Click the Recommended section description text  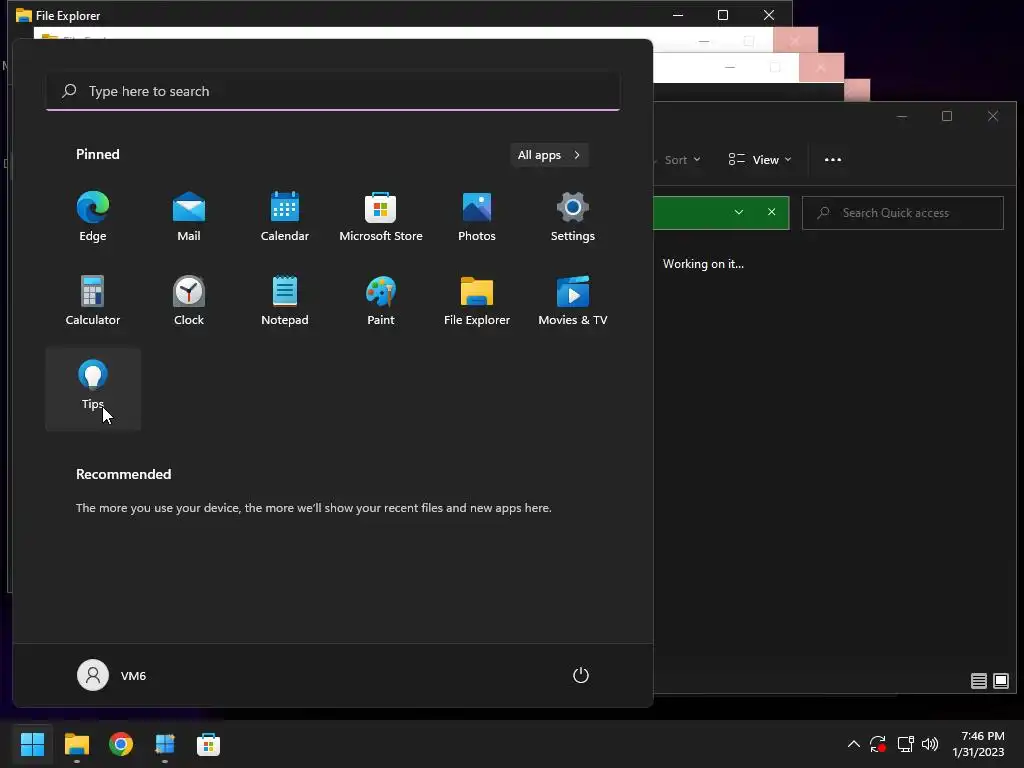click(x=313, y=508)
